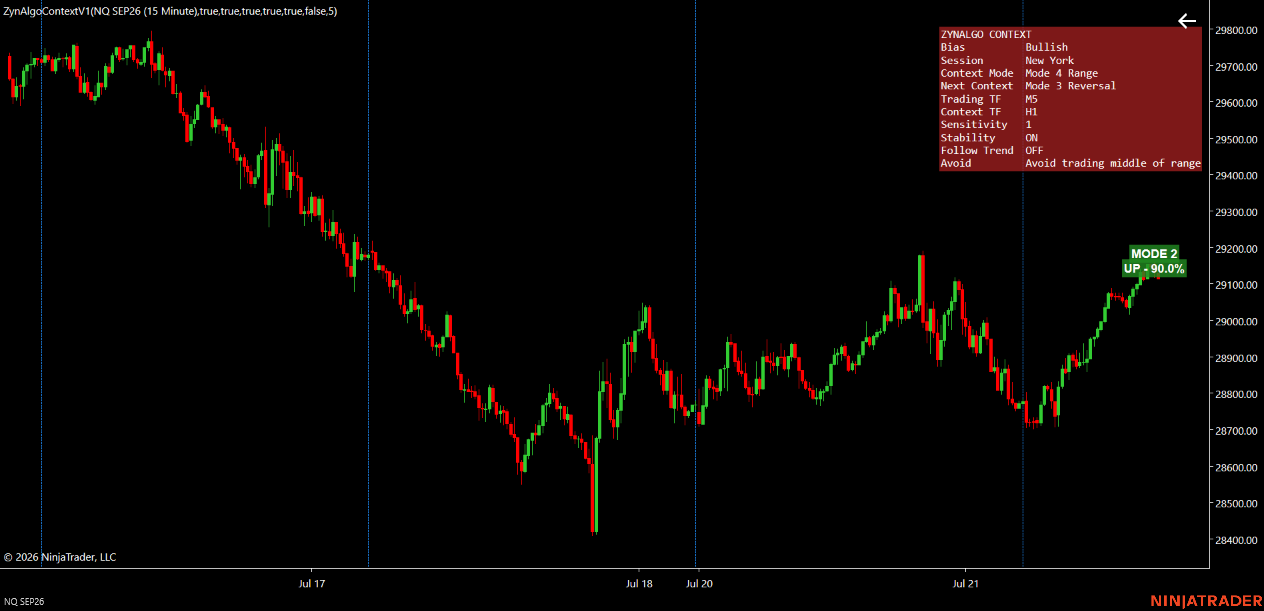Click the Follow Trend OFF row

pyautogui.click(x=1070, y=151)
